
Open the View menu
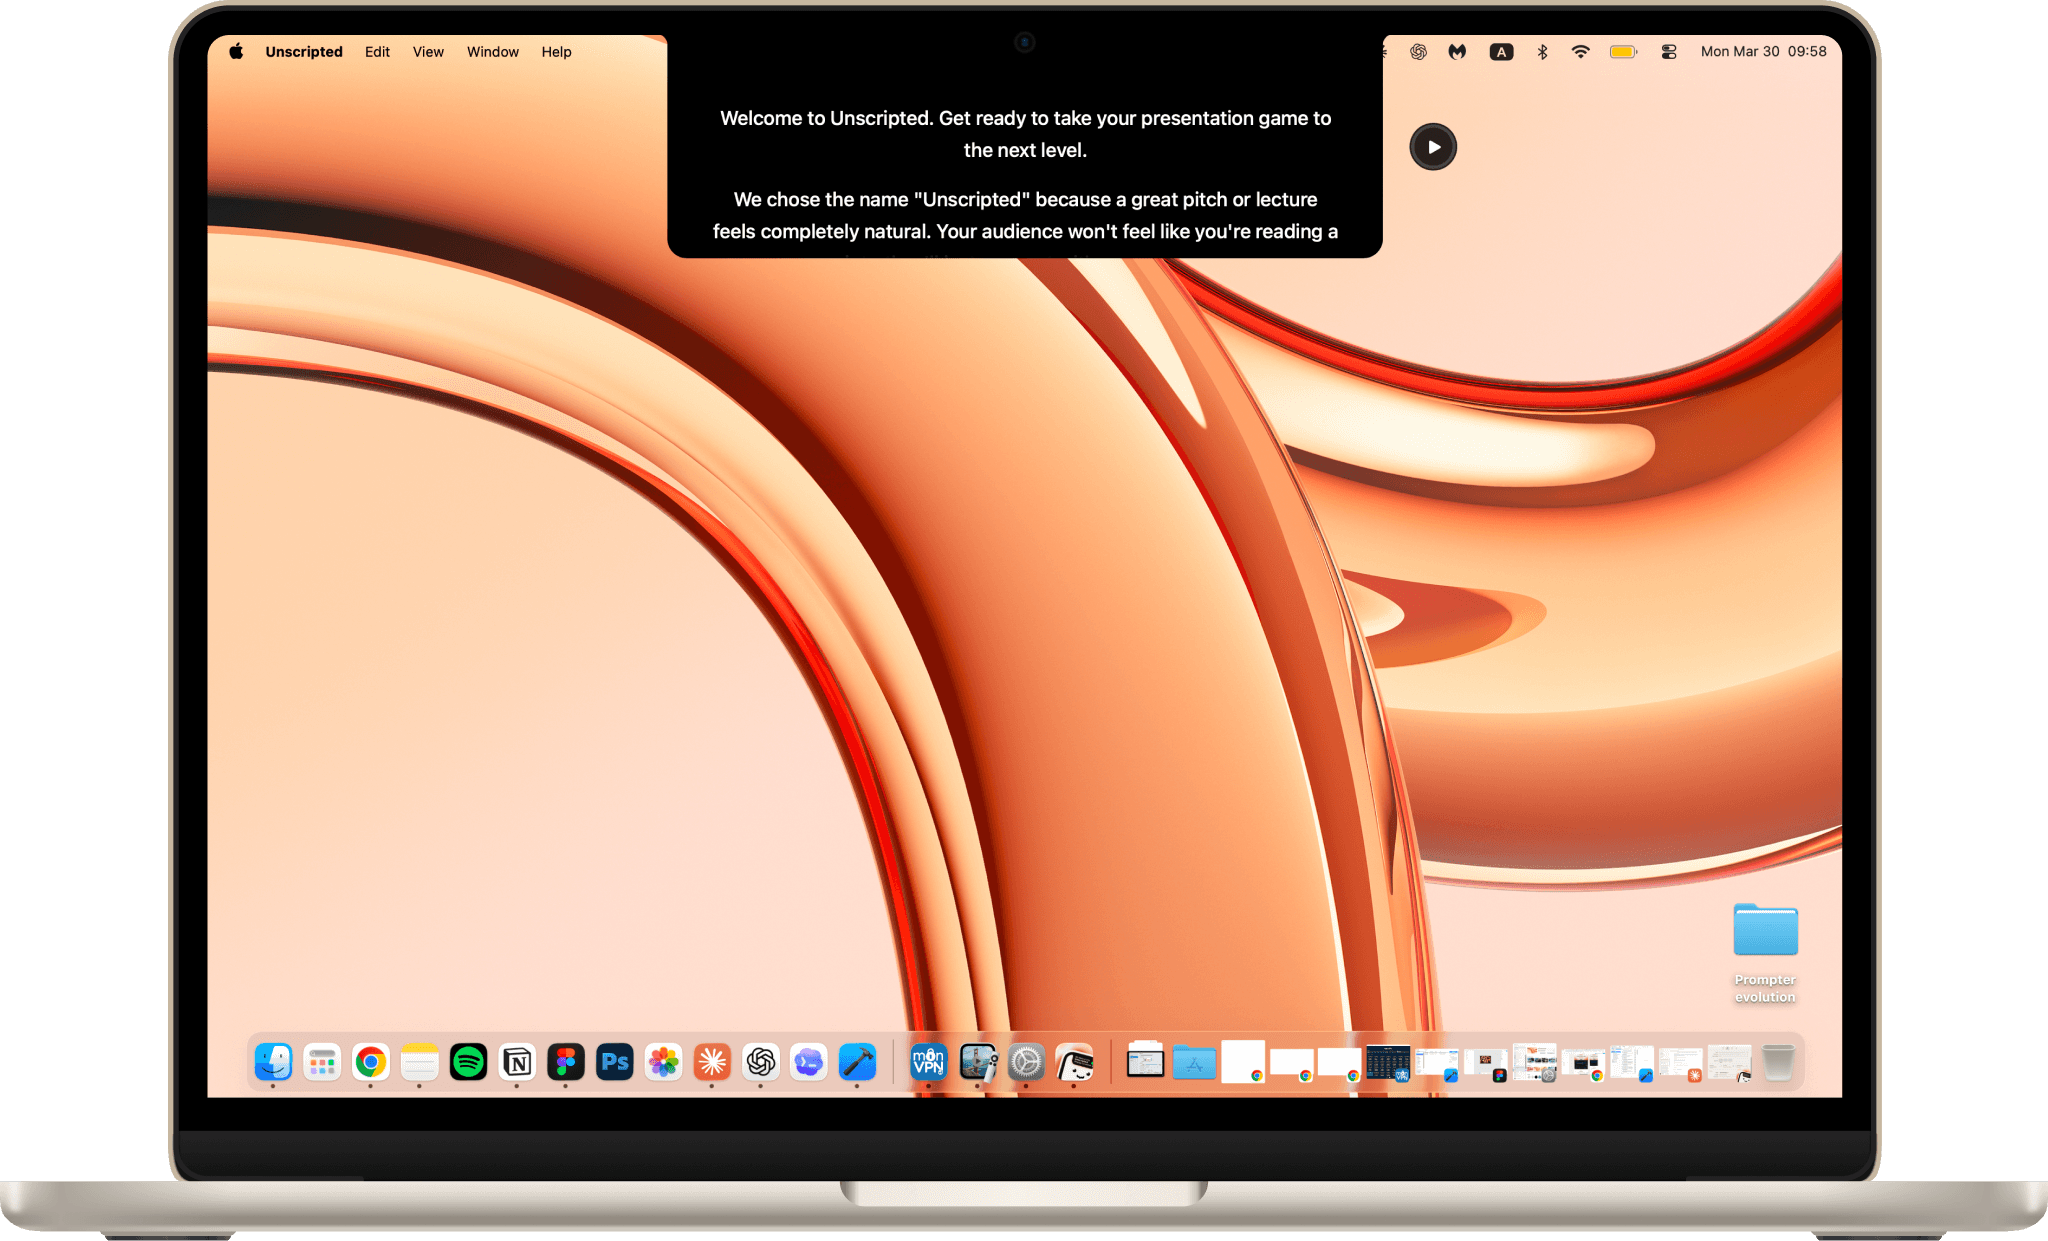[428, 52]
